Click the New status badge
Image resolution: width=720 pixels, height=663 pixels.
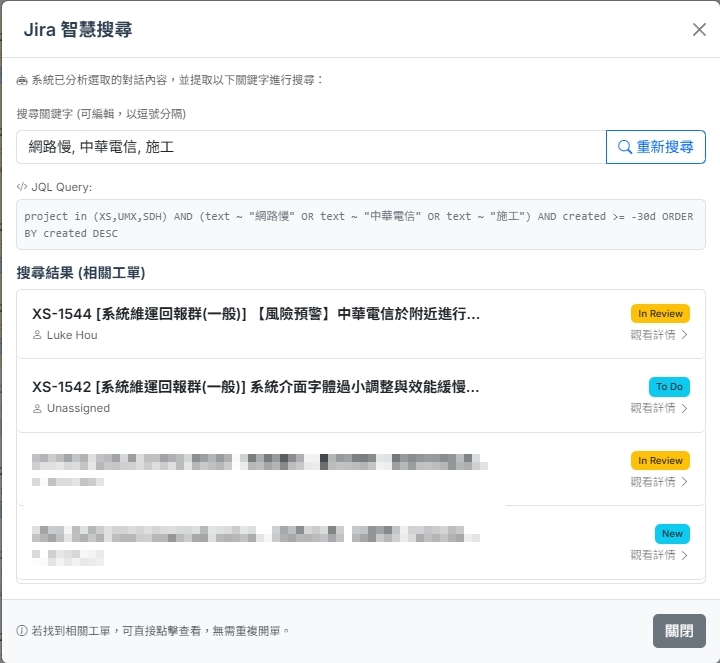point(672,534)
